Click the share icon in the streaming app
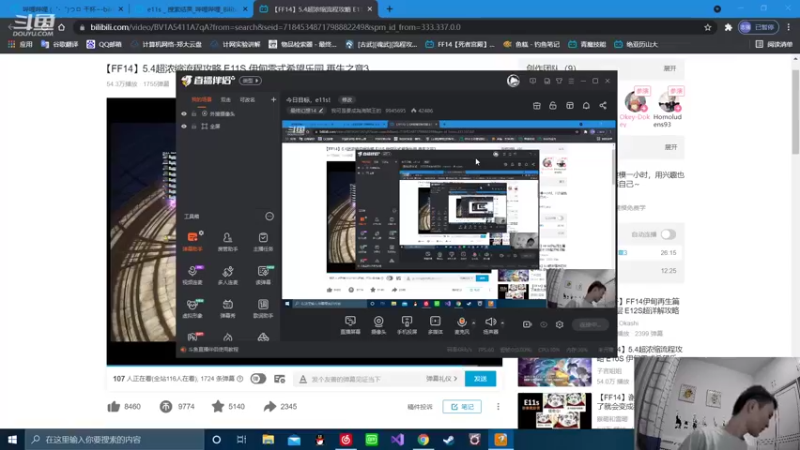Screen dimensions: 800x450 pos(603,106)
